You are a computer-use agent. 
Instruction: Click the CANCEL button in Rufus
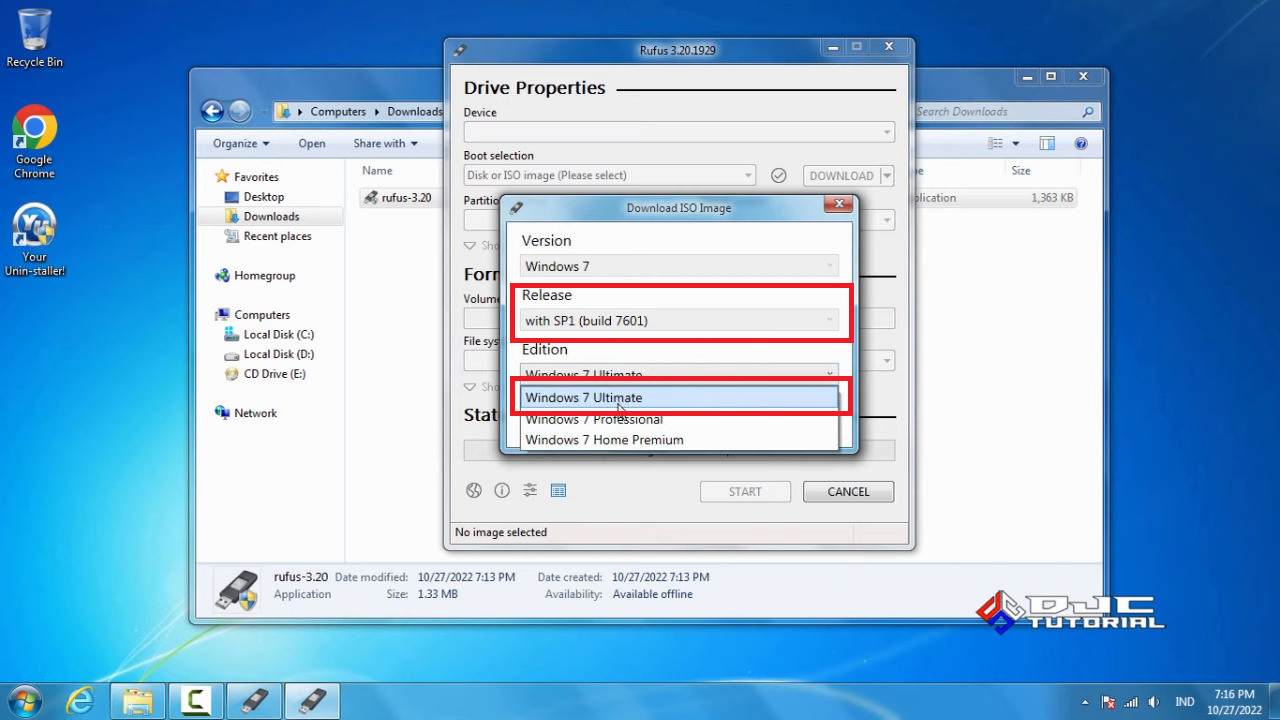click(848, 491)
